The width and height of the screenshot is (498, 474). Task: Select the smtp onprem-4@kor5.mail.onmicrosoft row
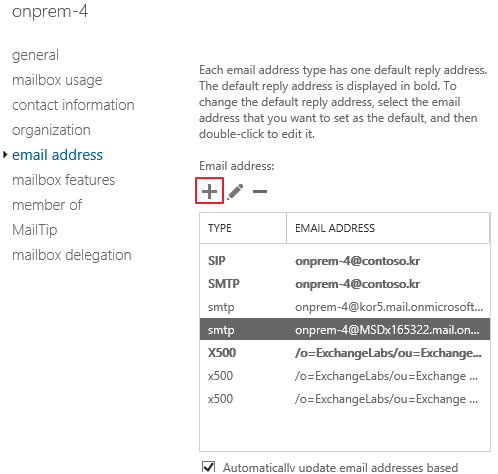[x=345, y=307]
